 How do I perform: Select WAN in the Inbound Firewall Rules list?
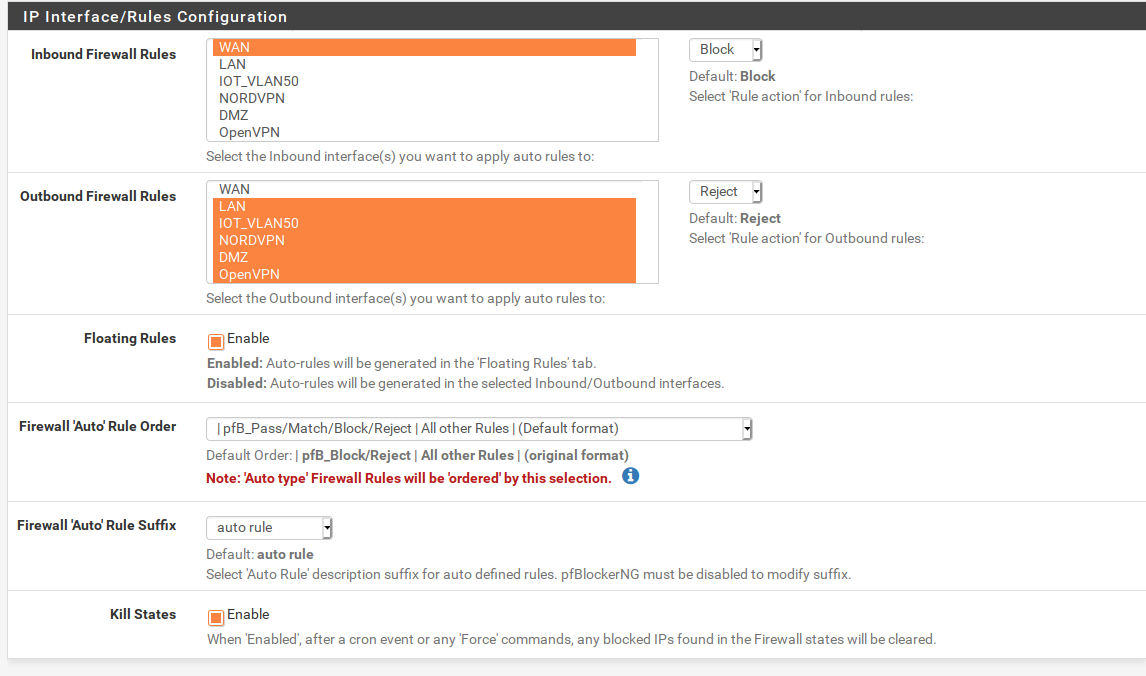[x=425, y=47]
